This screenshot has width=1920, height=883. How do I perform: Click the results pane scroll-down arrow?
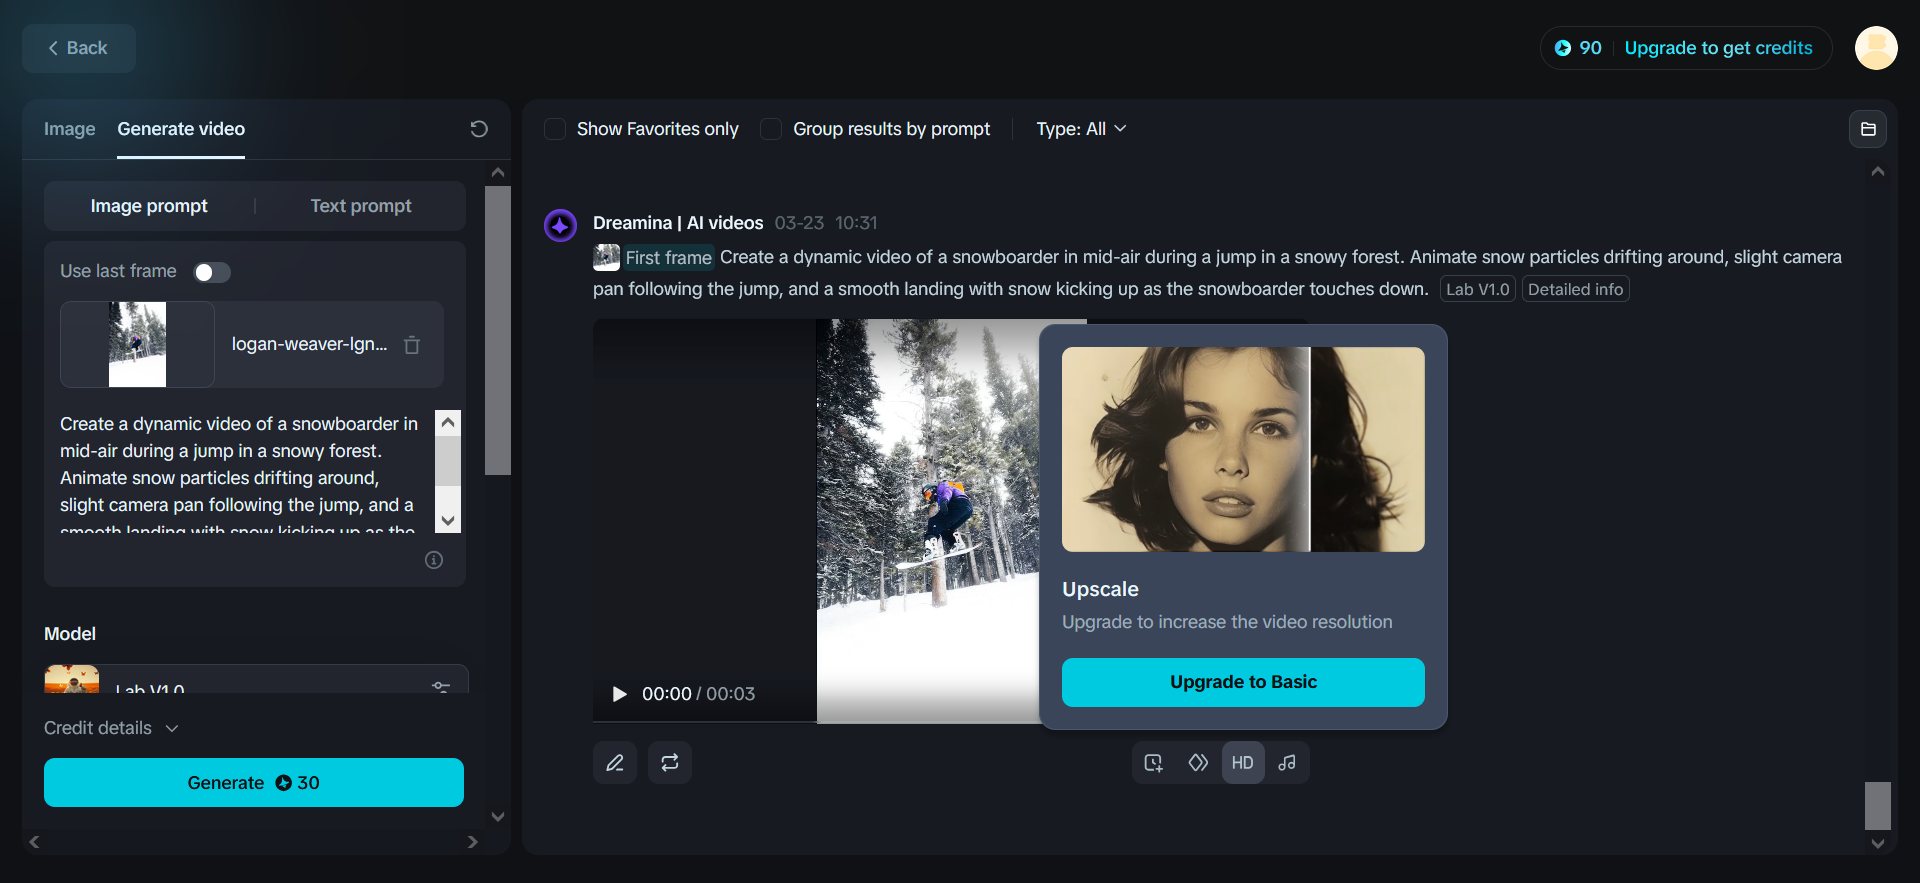(1878, 844)
